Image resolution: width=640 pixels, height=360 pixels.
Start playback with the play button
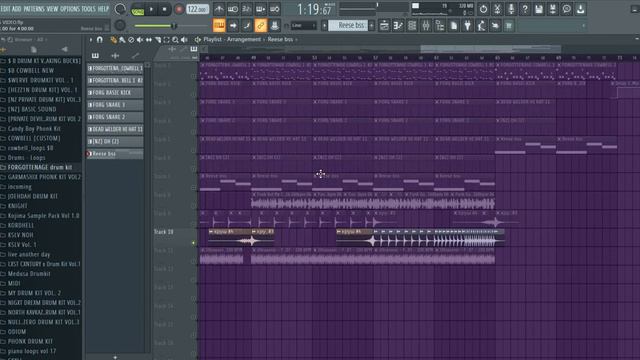[151, 9]
